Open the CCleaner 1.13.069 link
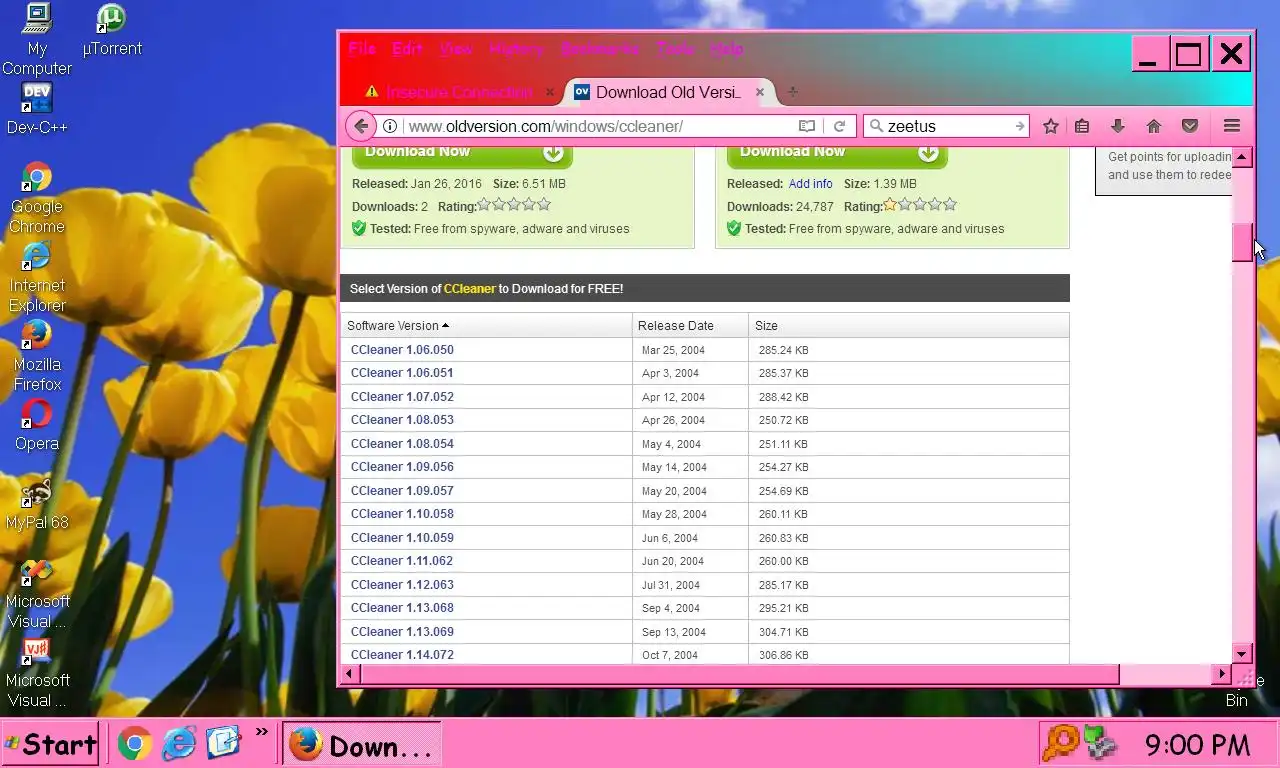This screenshot has width=1280, height=768. tap(402, 632)
